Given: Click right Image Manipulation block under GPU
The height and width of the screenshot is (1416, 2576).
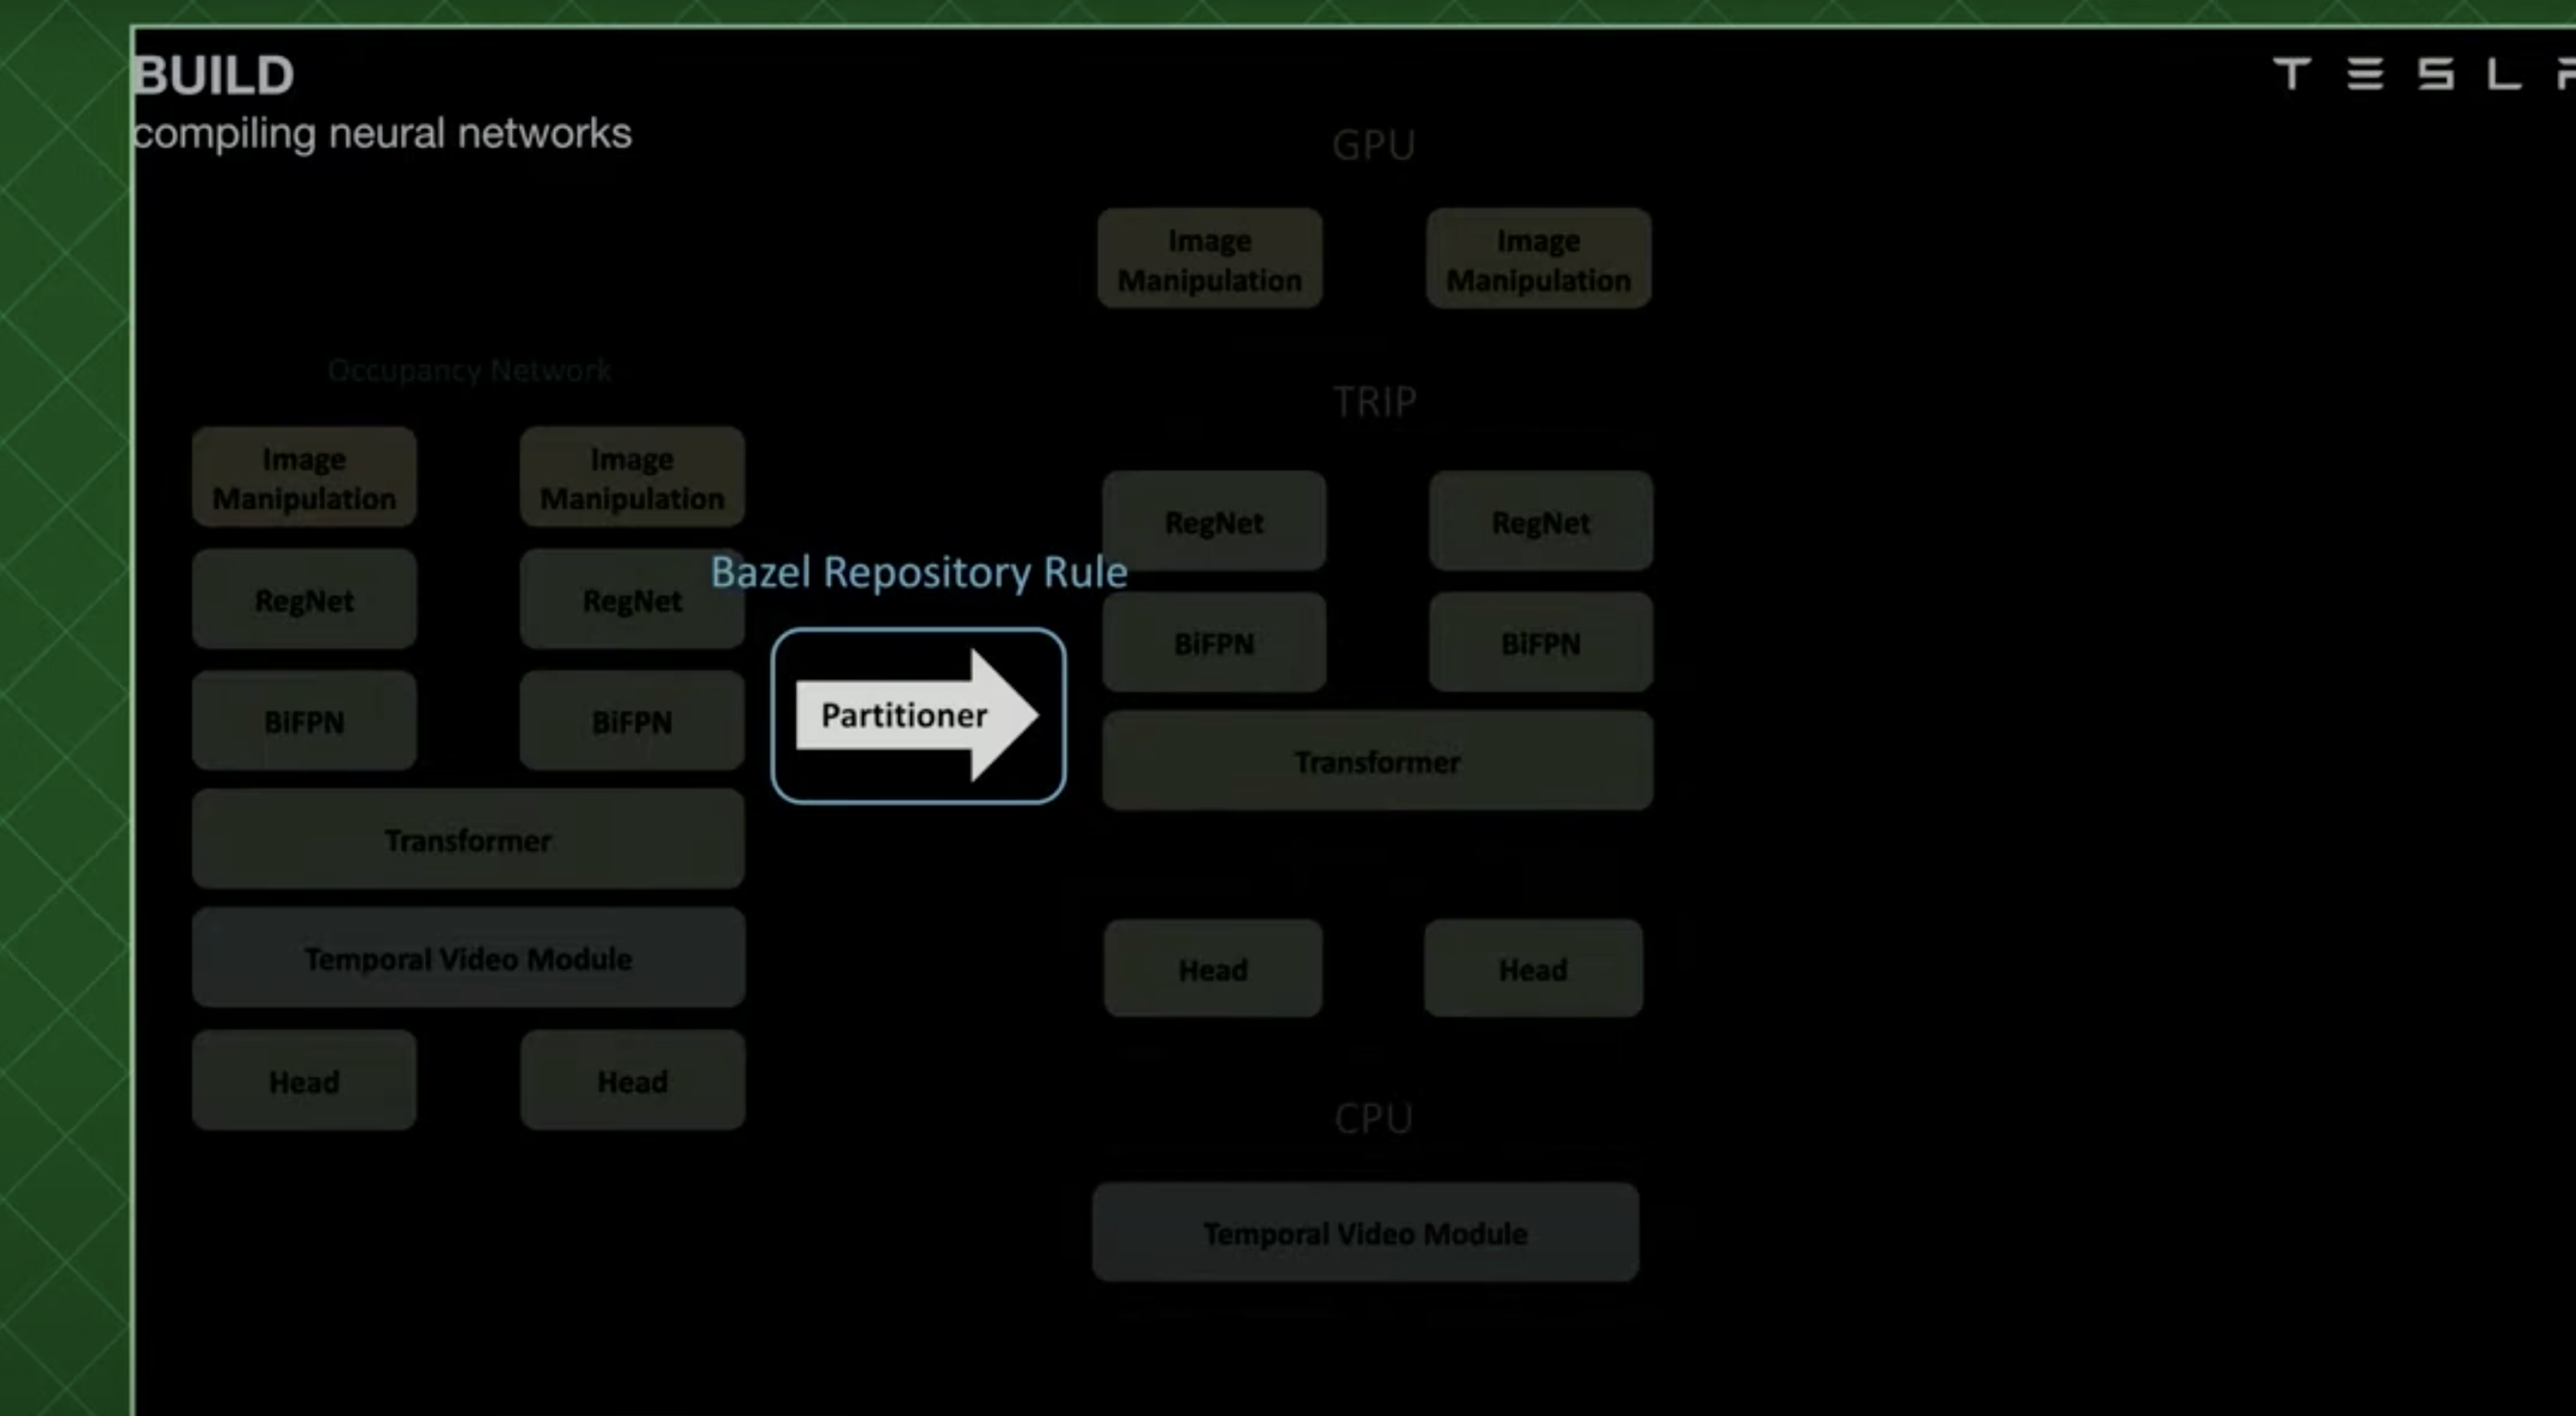Looking at the screenshot, I should [x=1538, y=260].
